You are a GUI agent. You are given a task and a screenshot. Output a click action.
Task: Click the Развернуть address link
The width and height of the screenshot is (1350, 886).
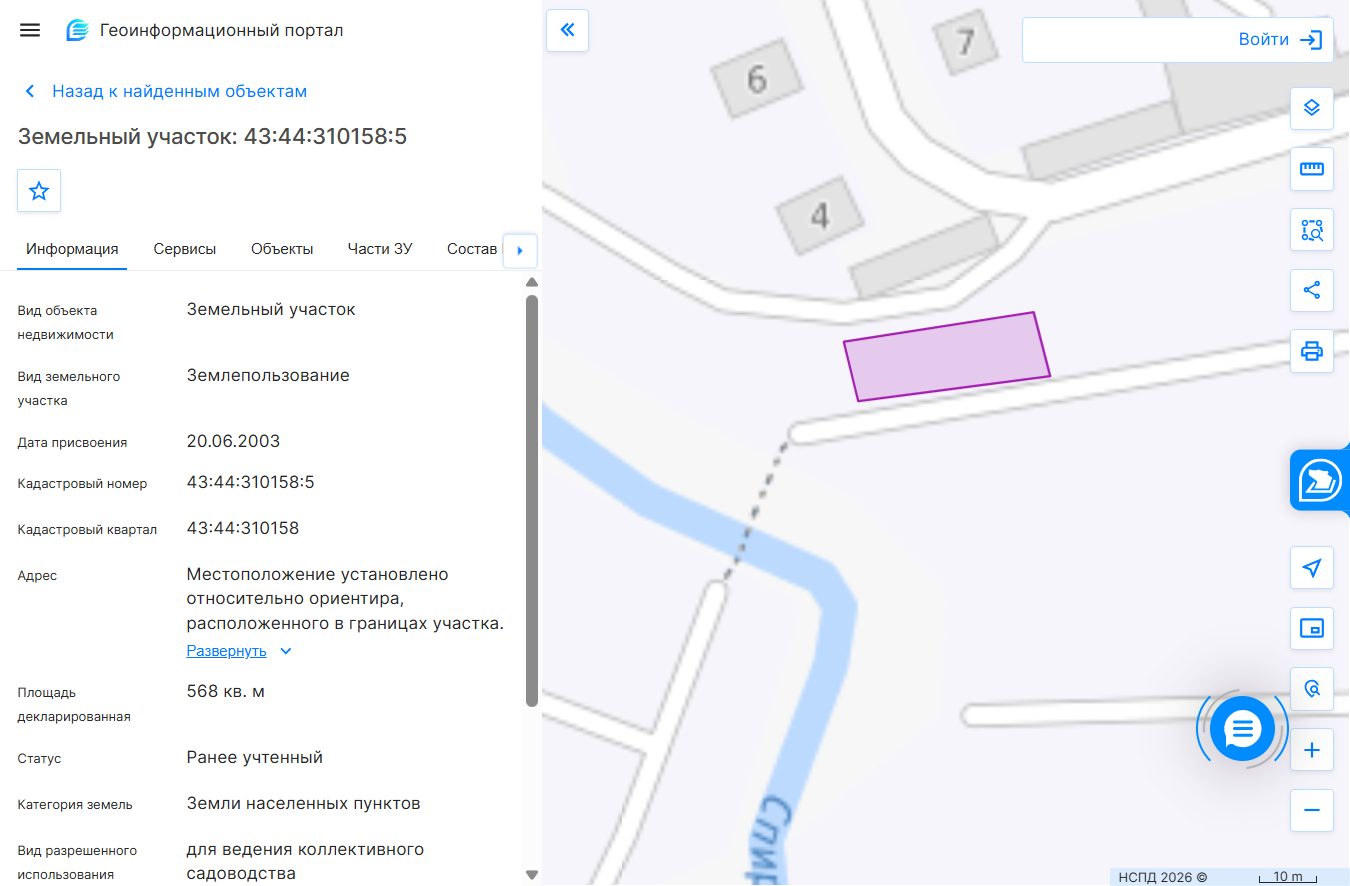tap(226, 651)
